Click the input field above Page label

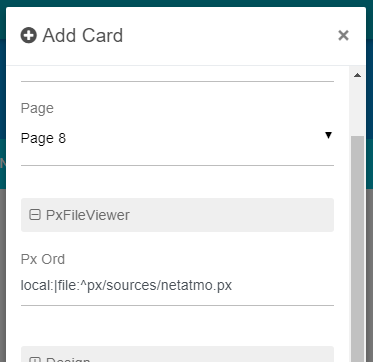pos(177,74)
